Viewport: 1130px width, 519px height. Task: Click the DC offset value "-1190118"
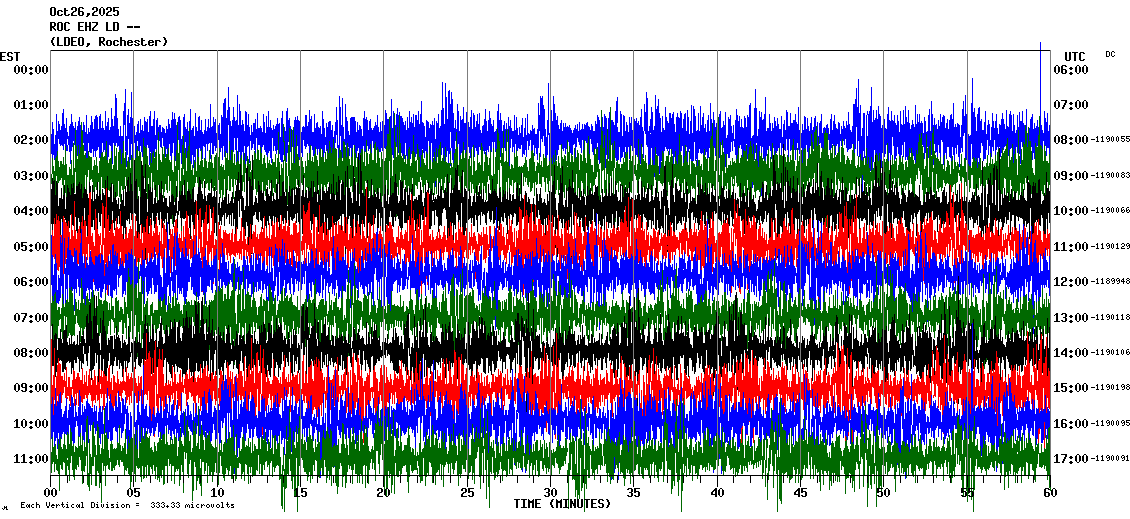click(1110, 317)
